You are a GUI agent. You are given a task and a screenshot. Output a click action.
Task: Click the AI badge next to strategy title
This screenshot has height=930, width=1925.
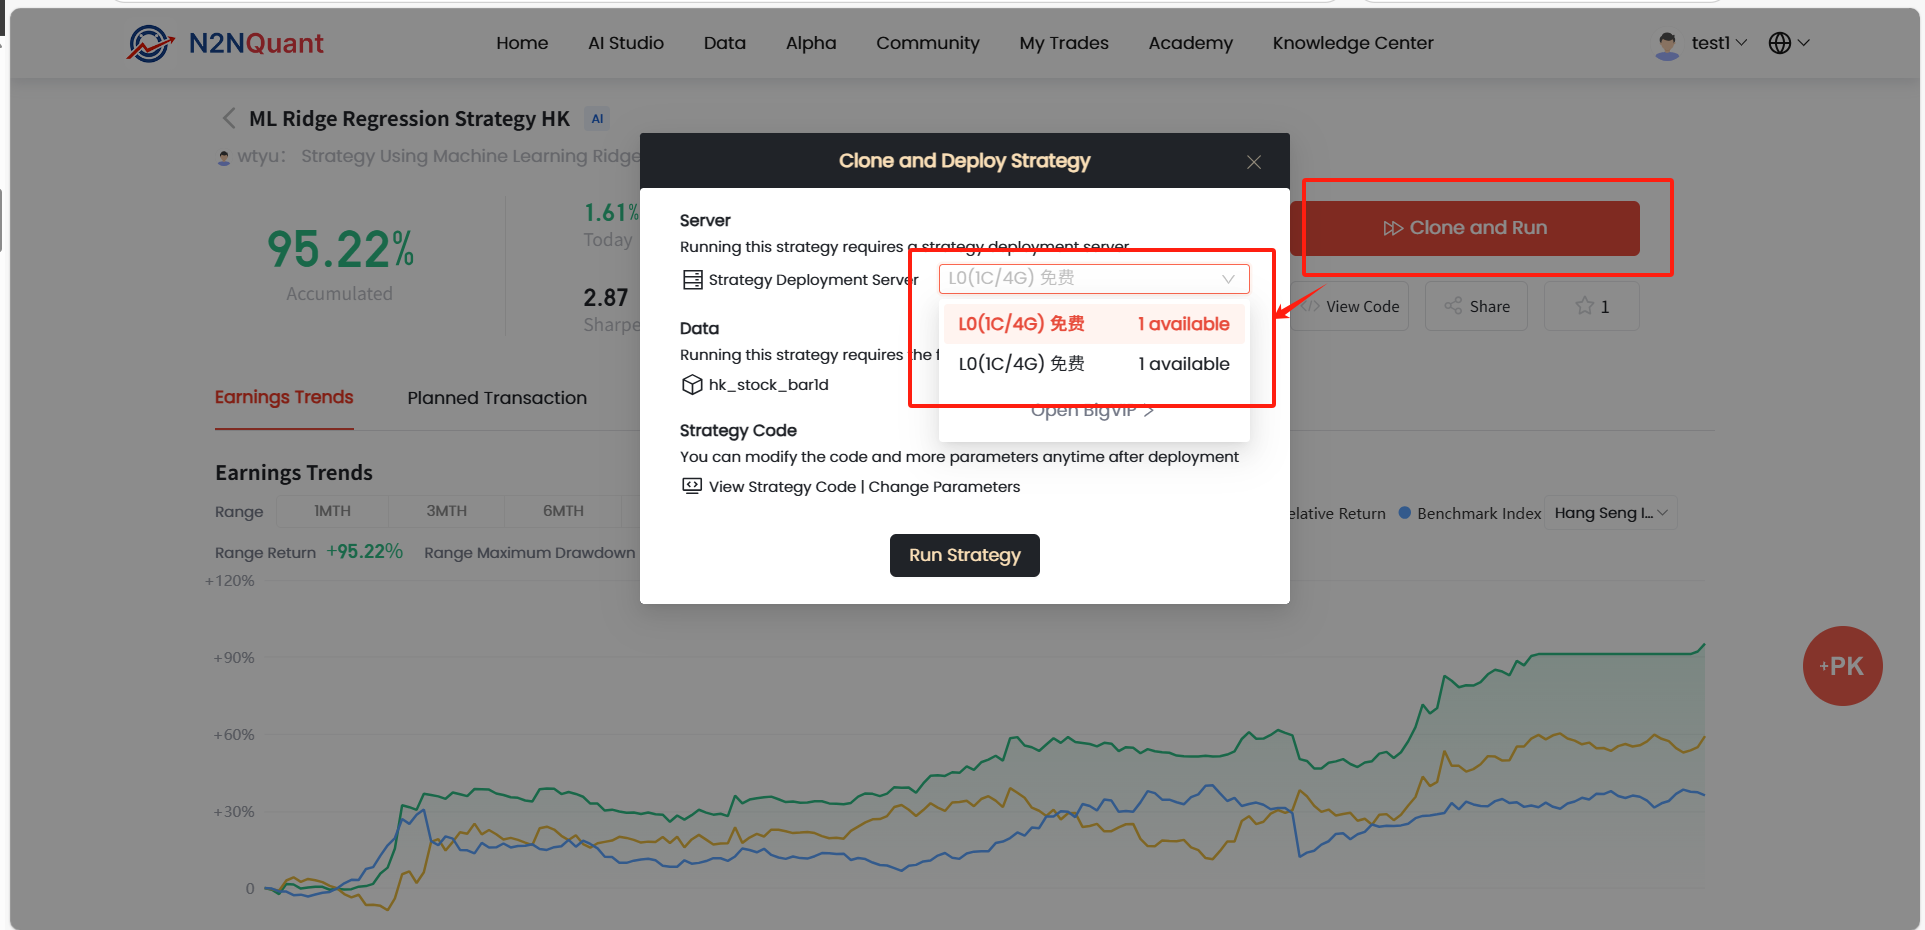point(597,119)
